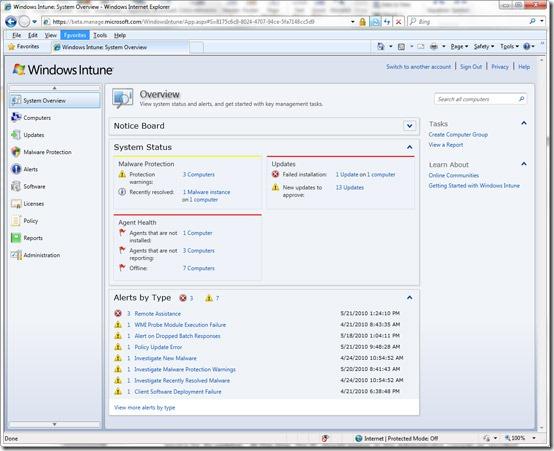Screen dimensions: 554x451
Task: Click the Refresh page icon
Action: pyautogui.click(x=387, y=22)
